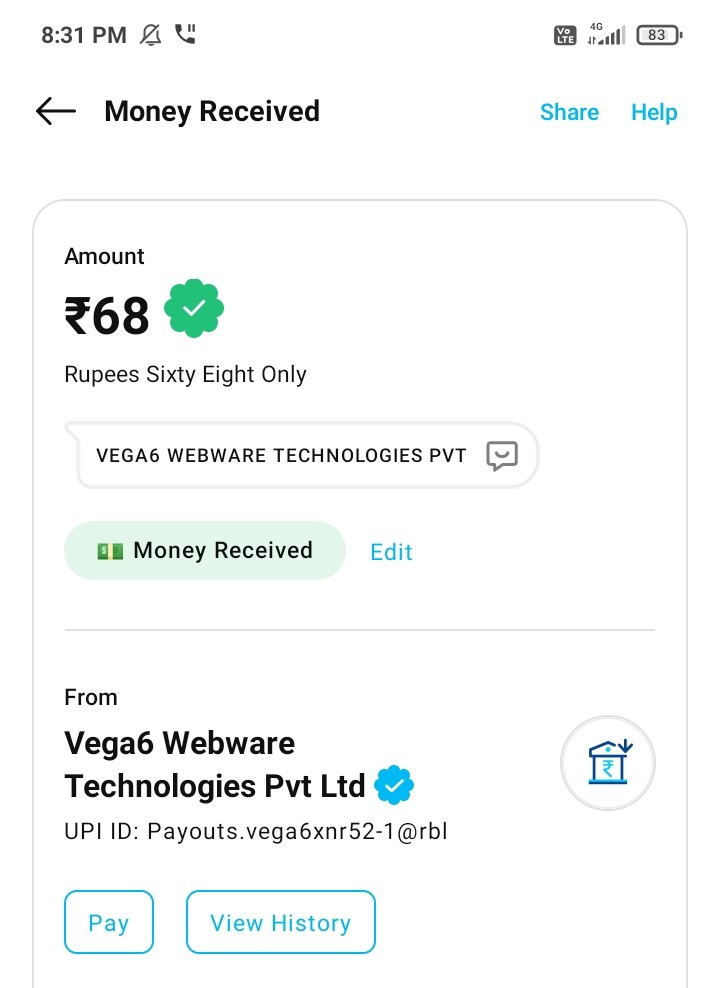The image size is (720, 988).
Task: Tap the VEGA6 WEBWARE TECHNOLOGIES PVT note bubble
Action: 282,456
